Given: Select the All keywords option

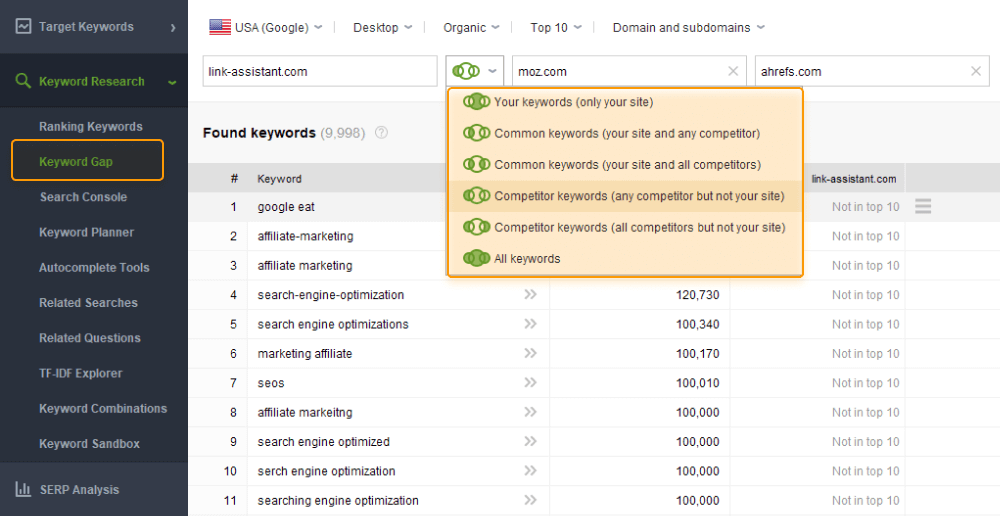Looking at the screenshot, I should pyautogui.click(x=625, y=258).
